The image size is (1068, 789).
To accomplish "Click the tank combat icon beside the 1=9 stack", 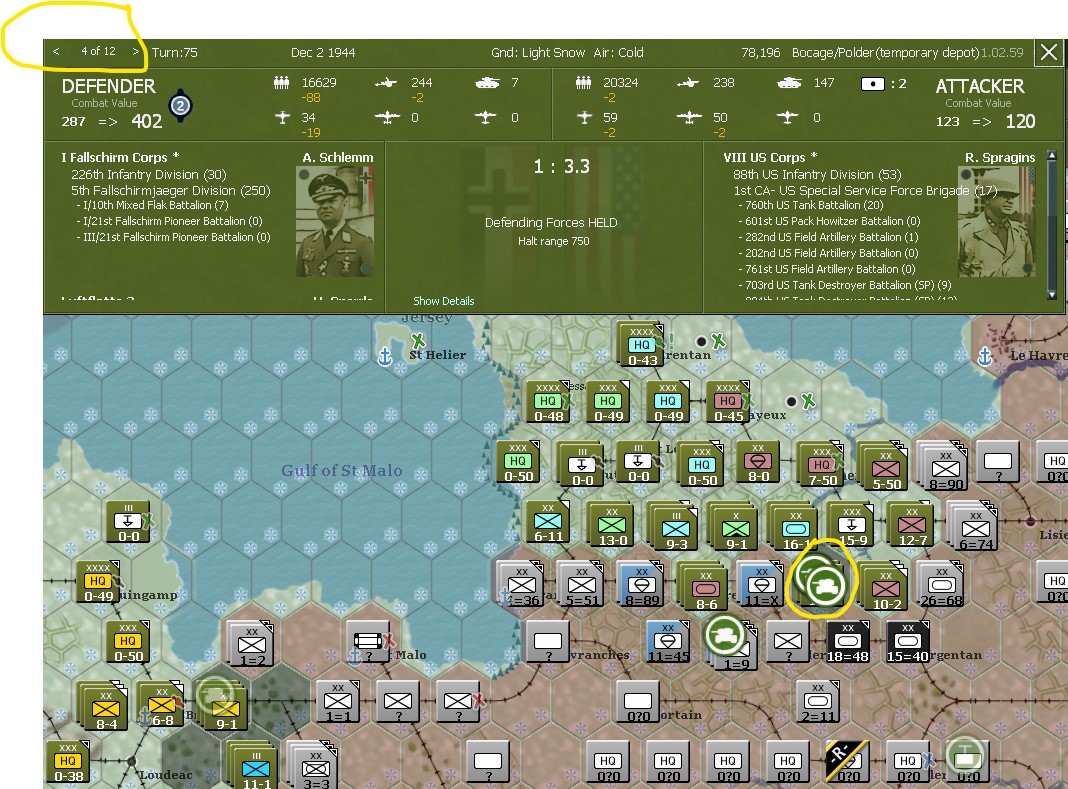I will click(x=726, y=636).
